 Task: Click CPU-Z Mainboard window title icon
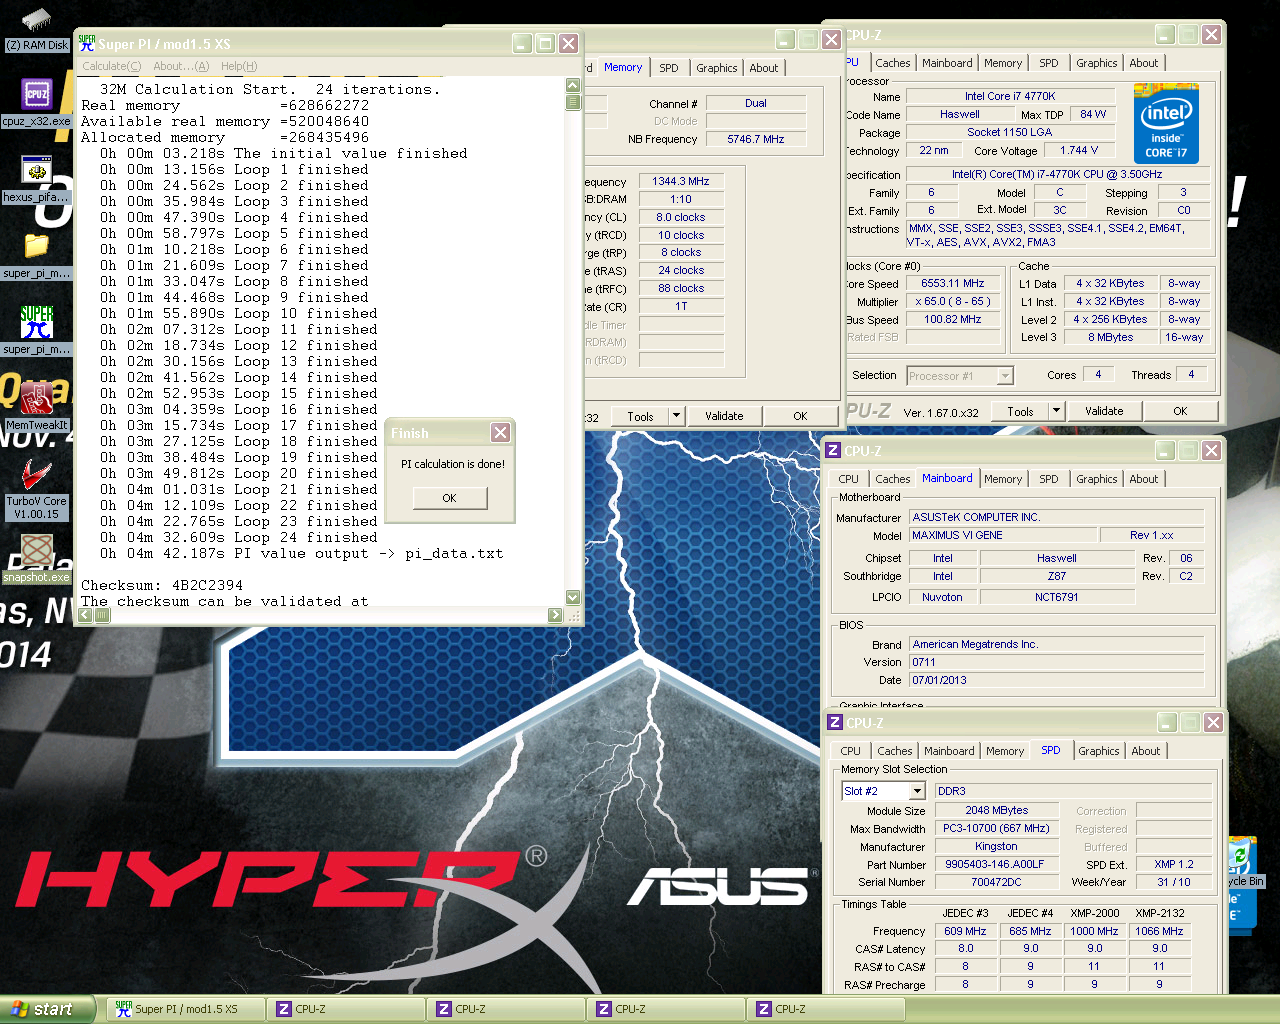pos(833,451)
